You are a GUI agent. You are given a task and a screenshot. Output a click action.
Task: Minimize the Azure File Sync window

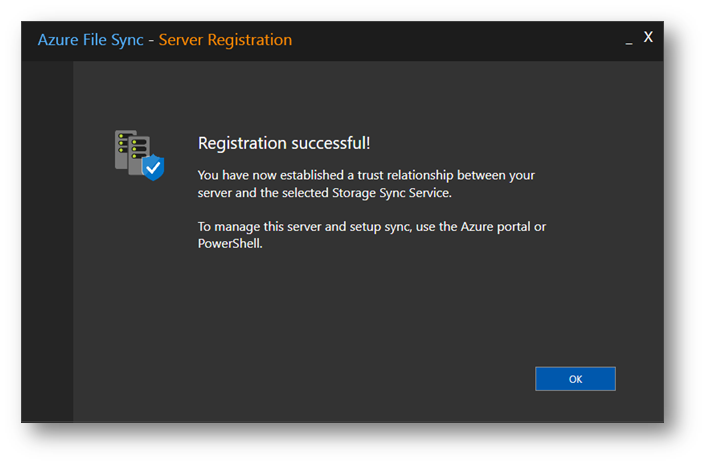click(x=629, y=41)
